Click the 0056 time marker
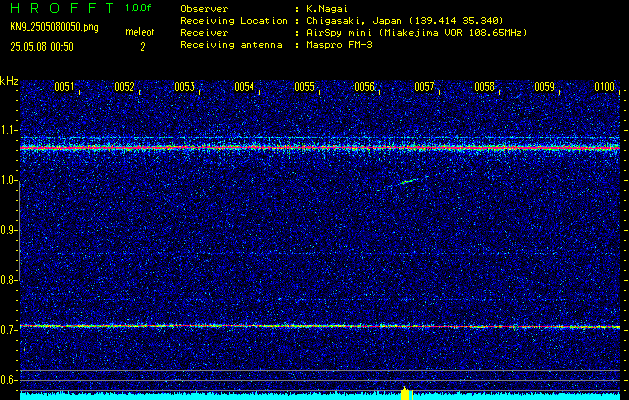The width and height of the screenshot is (629, 400). [x=364, y=87]
